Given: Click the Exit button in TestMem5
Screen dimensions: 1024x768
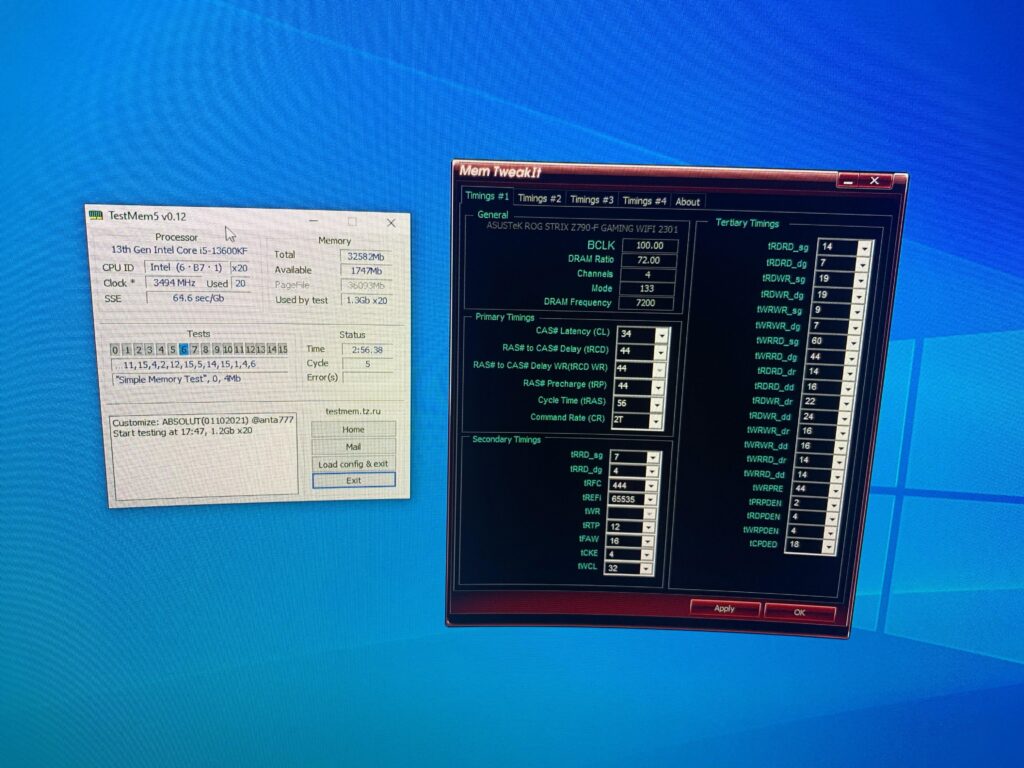Looking at the screenshot, I should [x=353, y=480].
